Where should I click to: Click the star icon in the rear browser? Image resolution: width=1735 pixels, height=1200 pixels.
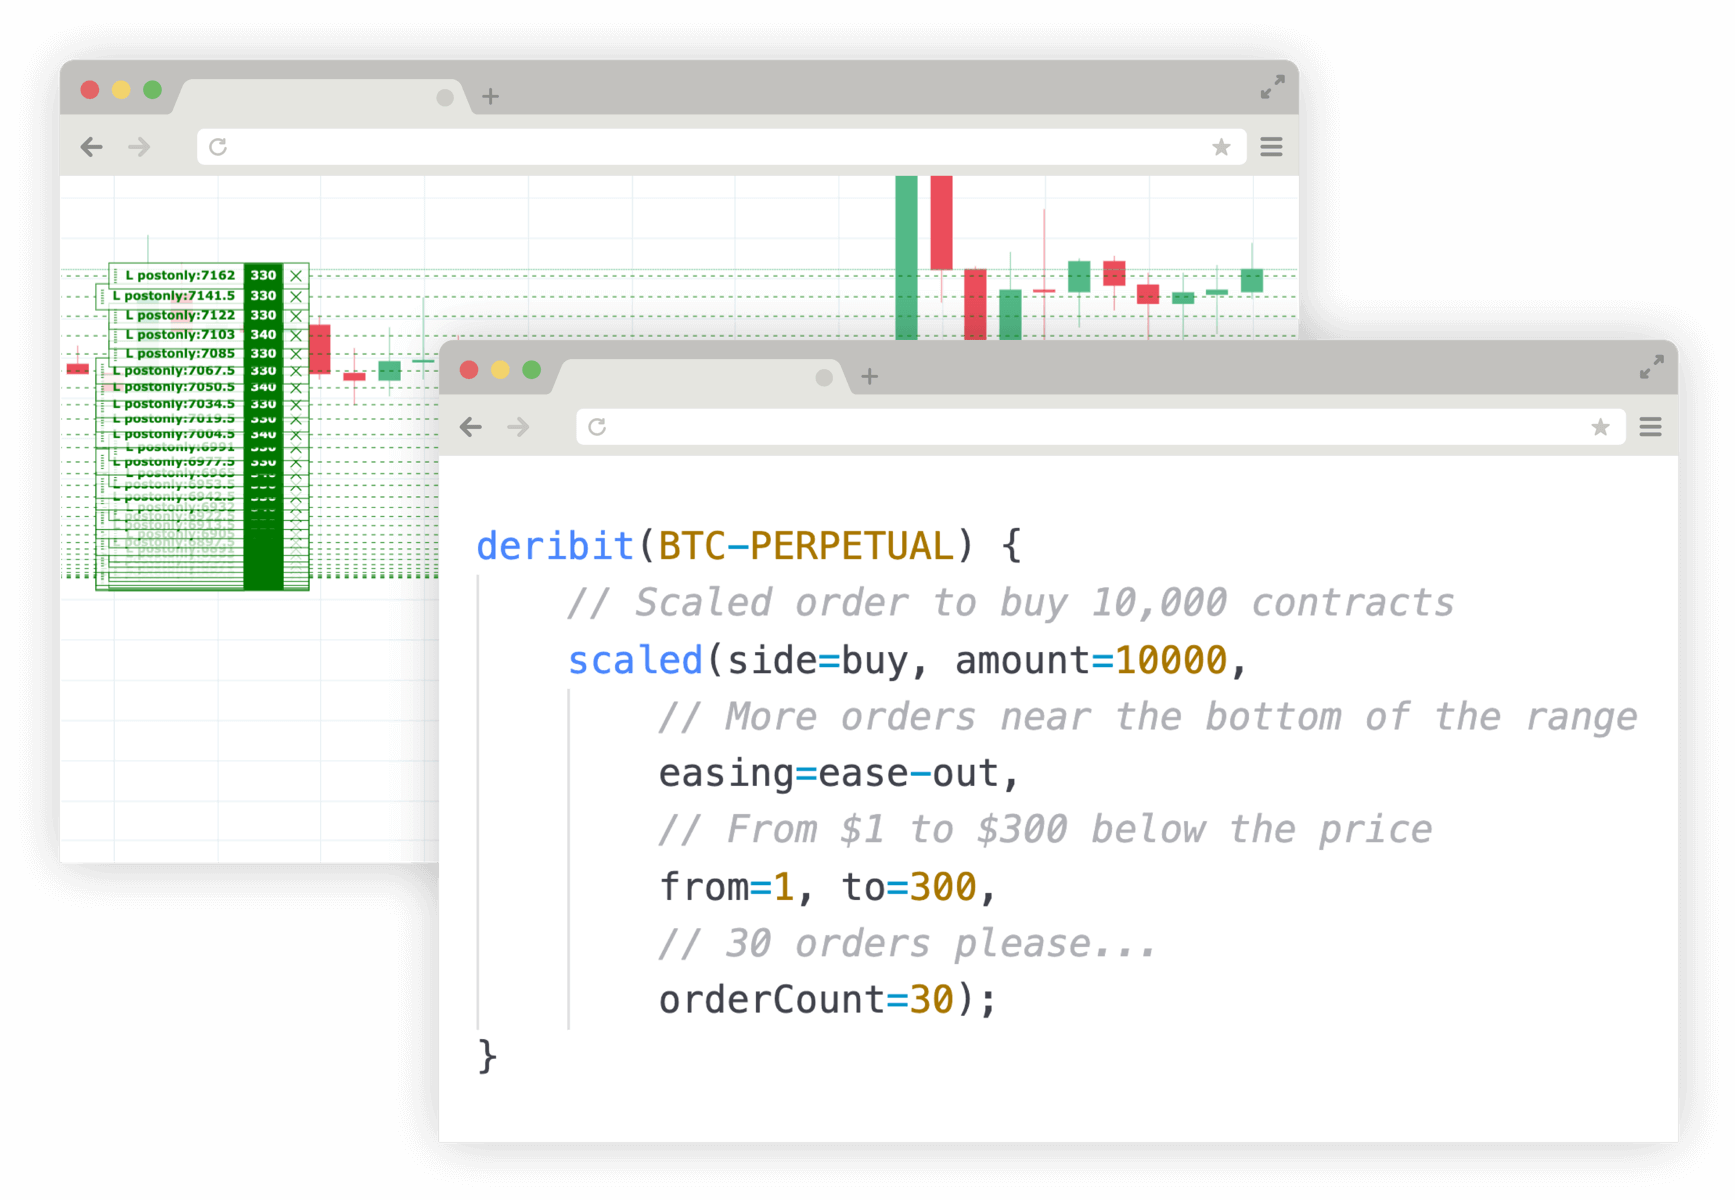[1221, 148]
